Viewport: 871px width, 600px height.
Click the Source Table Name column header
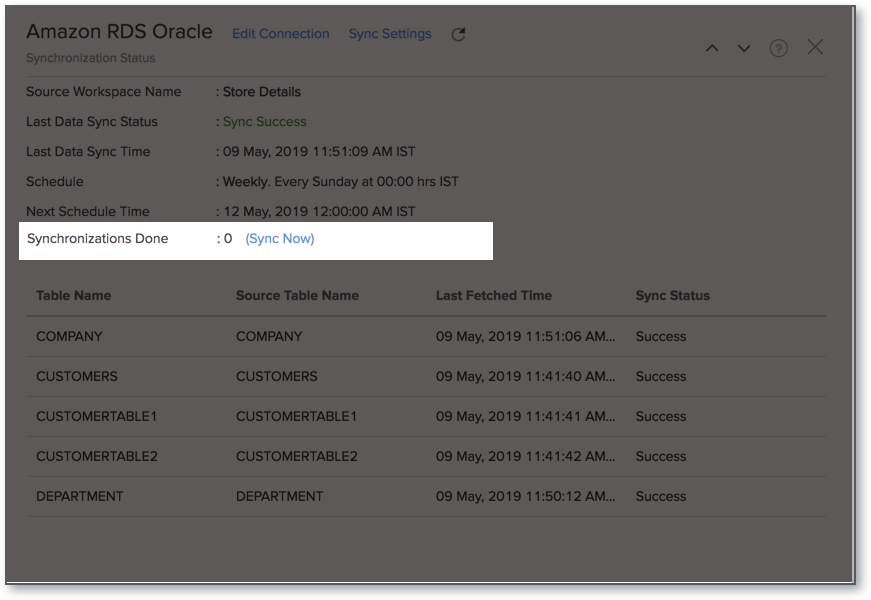297,296
